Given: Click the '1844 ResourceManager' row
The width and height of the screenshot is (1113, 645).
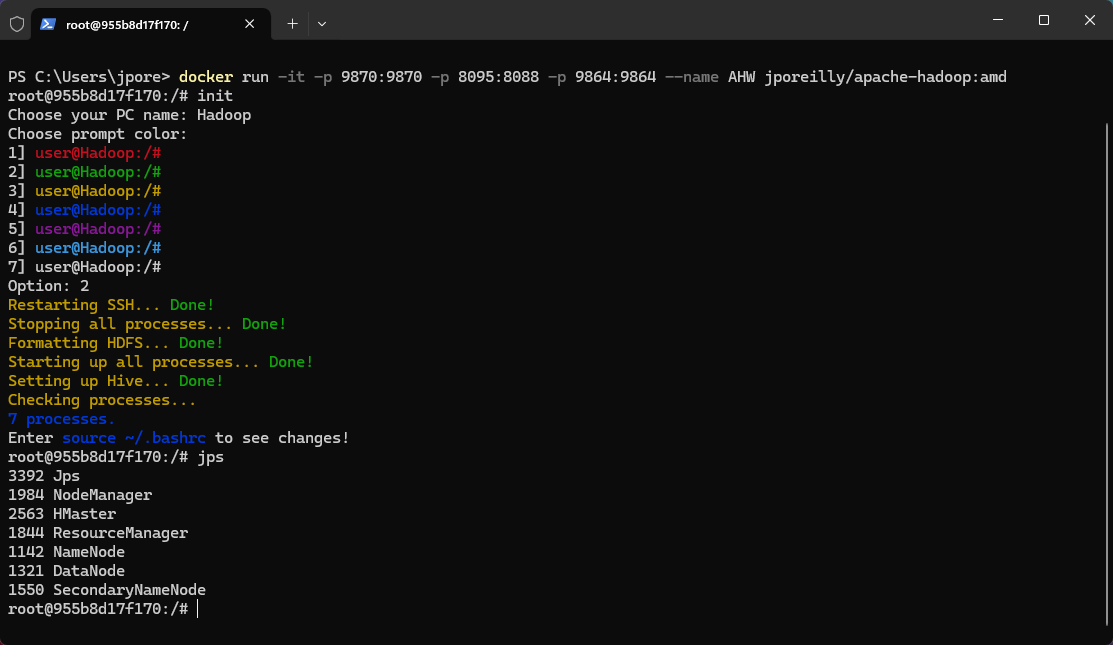Looking at the screenshot, I should click(x=98, y=533).
